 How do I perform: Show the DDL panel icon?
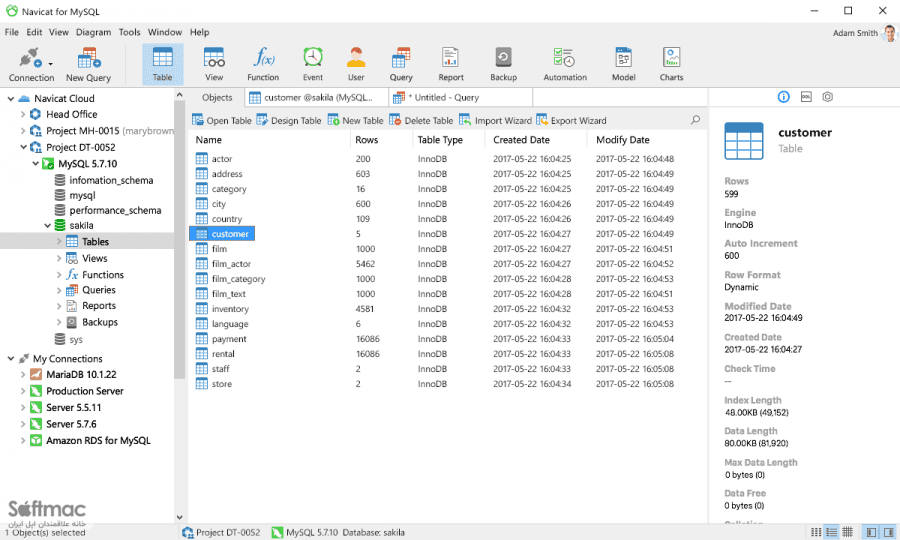pyautogui.click(x=806, y=97)
